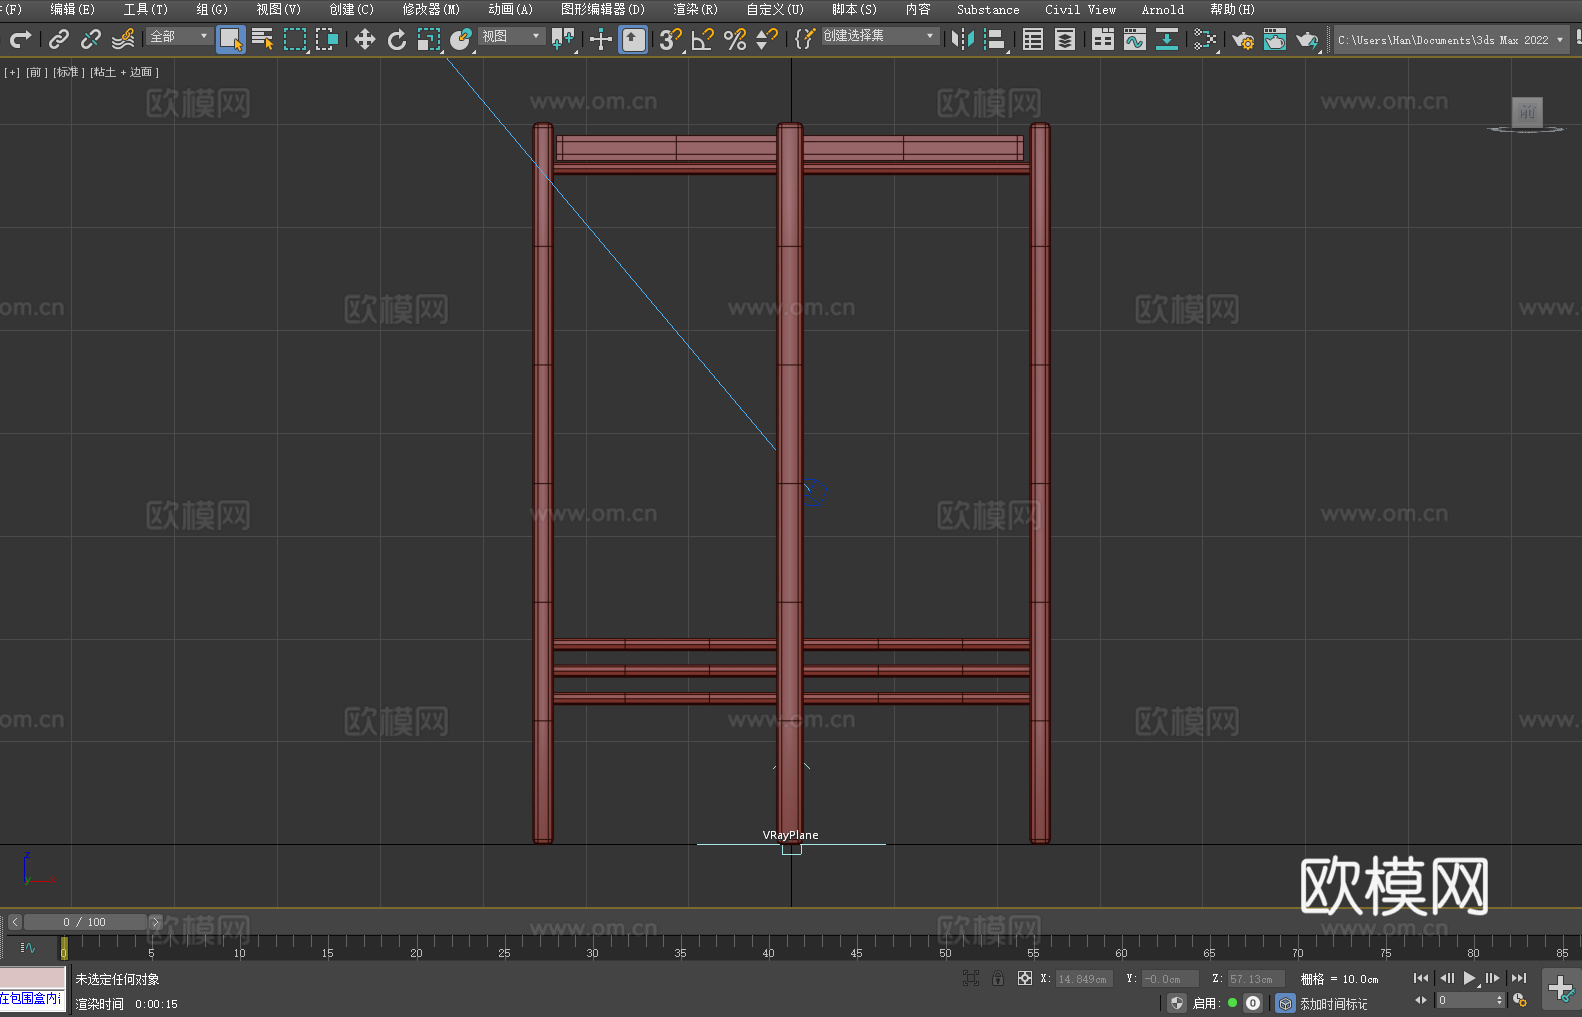The width and height of the screenshot is (1582, 1017).
Task: Open the 创建(C) menu
Action: [351, 9]
